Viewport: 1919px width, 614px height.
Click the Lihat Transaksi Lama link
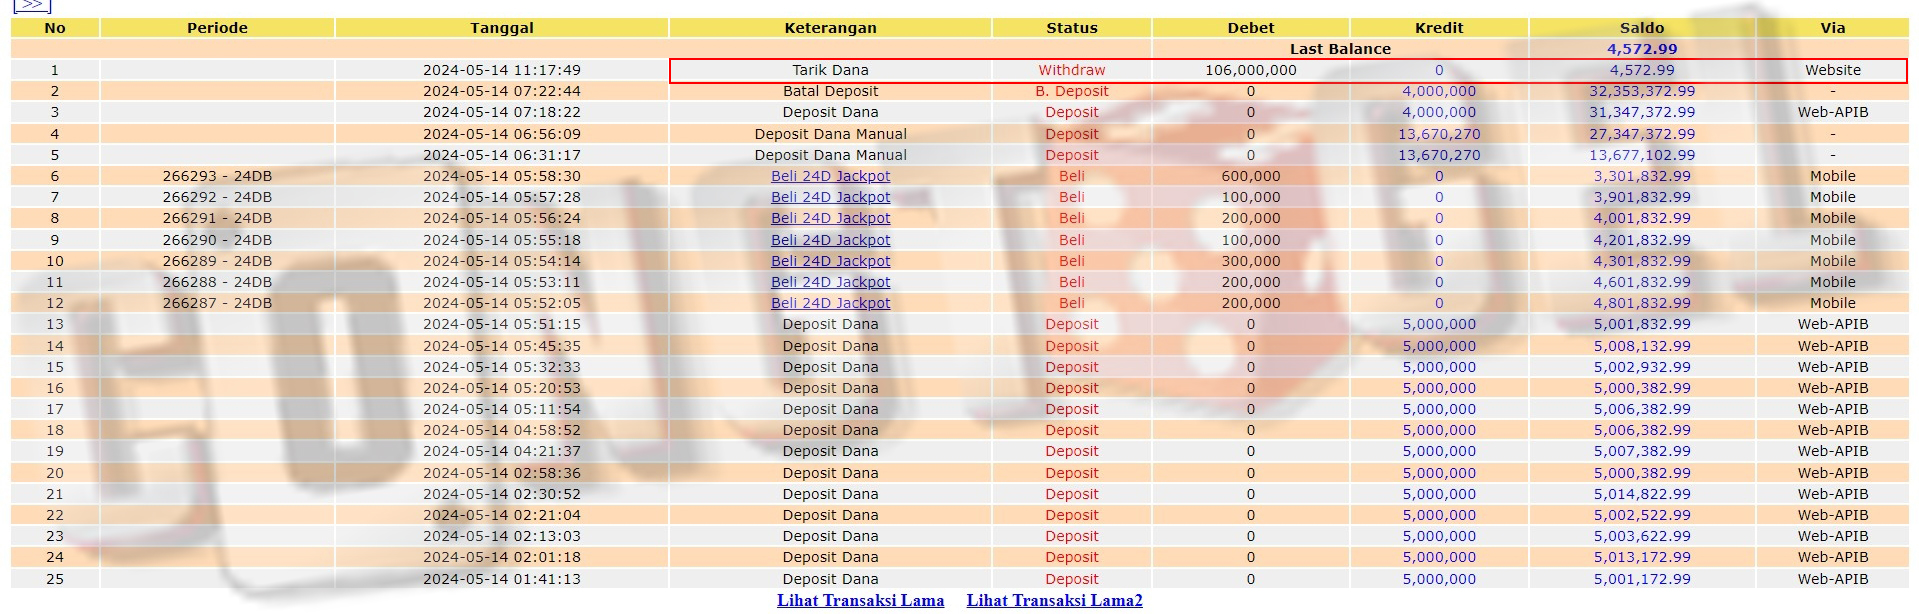[x=860, y=600]
